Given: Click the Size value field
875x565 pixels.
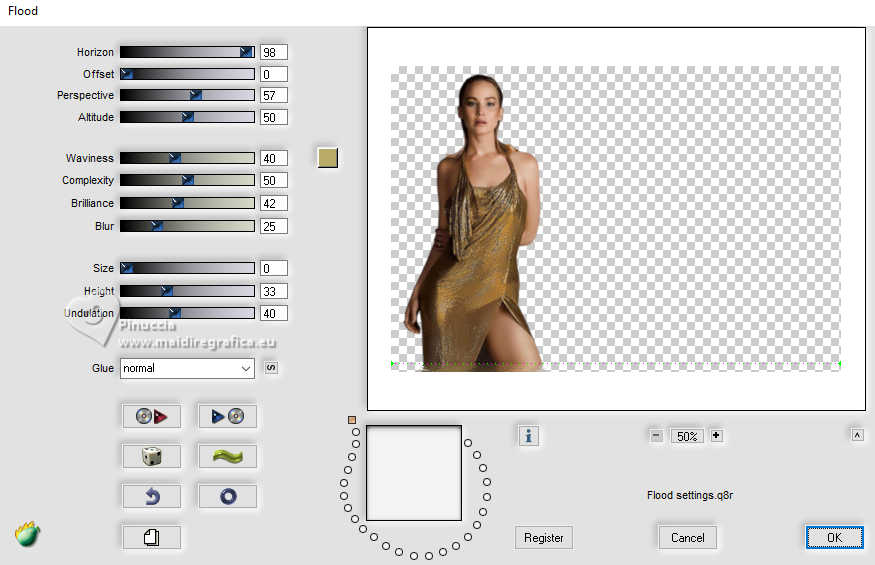Looking at the screenshot, I should click(x=274, y=268).
